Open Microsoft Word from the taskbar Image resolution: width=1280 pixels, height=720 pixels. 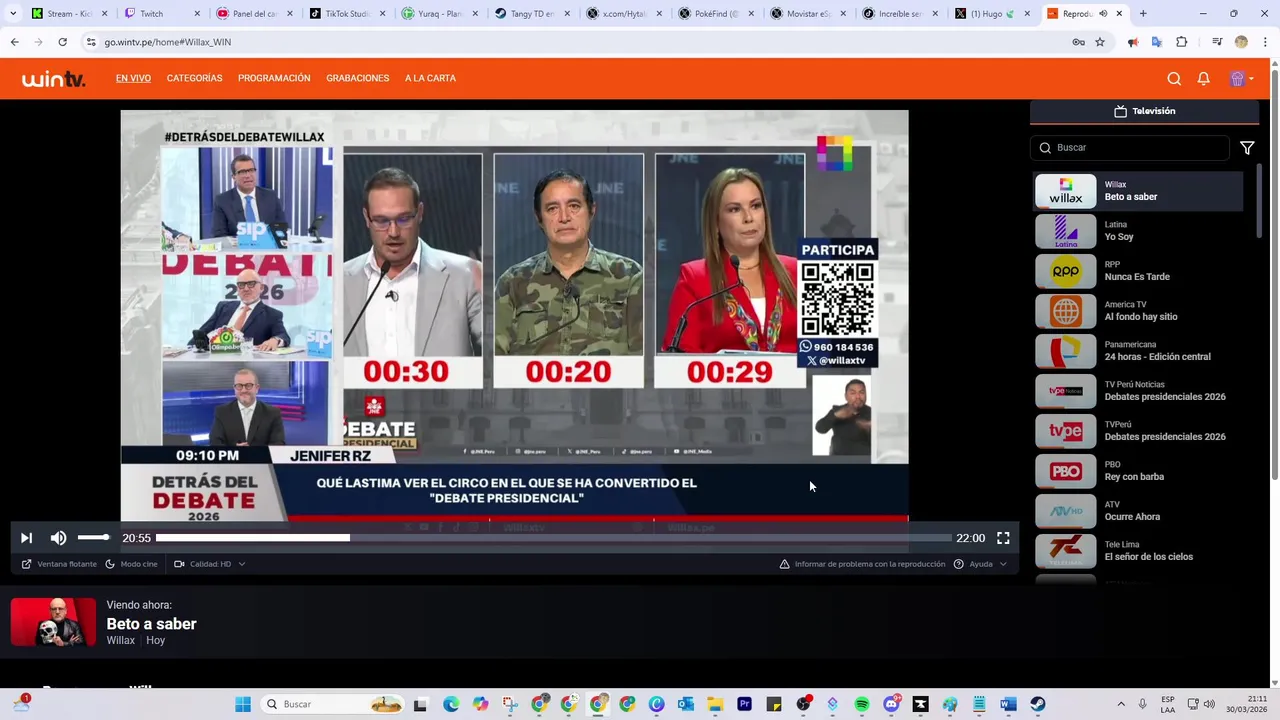(1008, 704)
